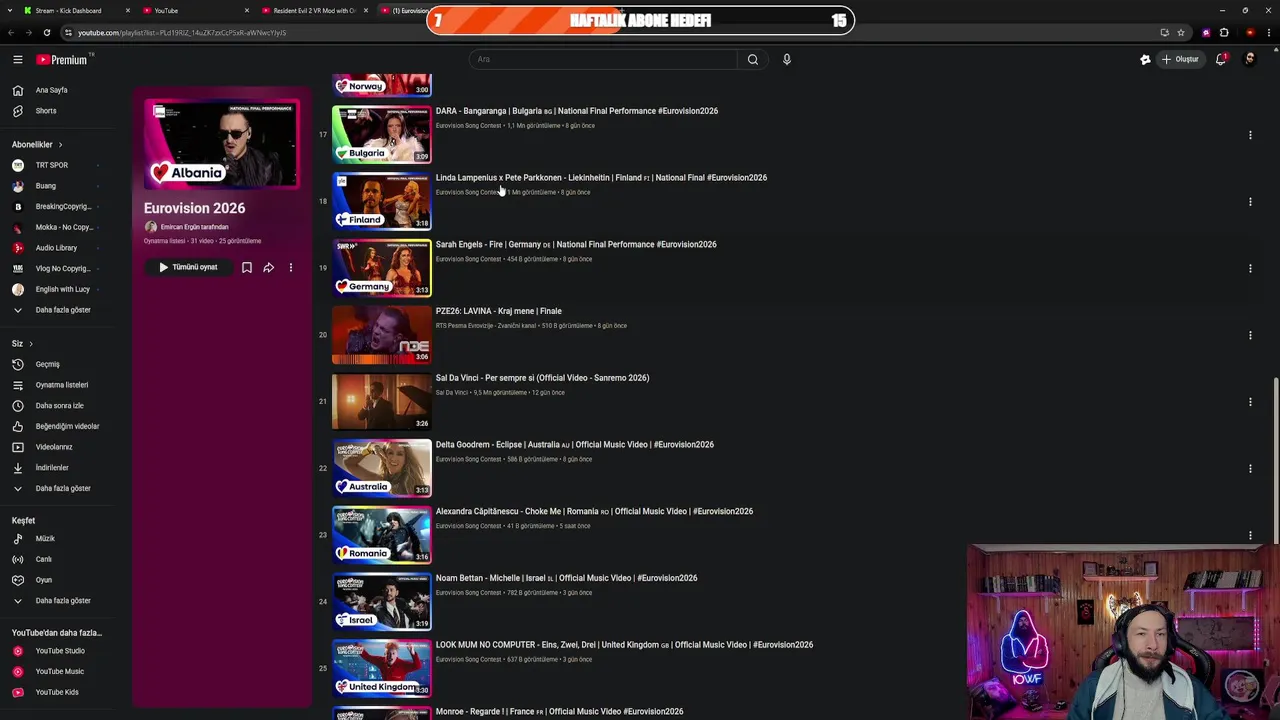This screenshot has width=1280, height=720.
Task: Click the Oluştur create button
Action: point(1179,59)
